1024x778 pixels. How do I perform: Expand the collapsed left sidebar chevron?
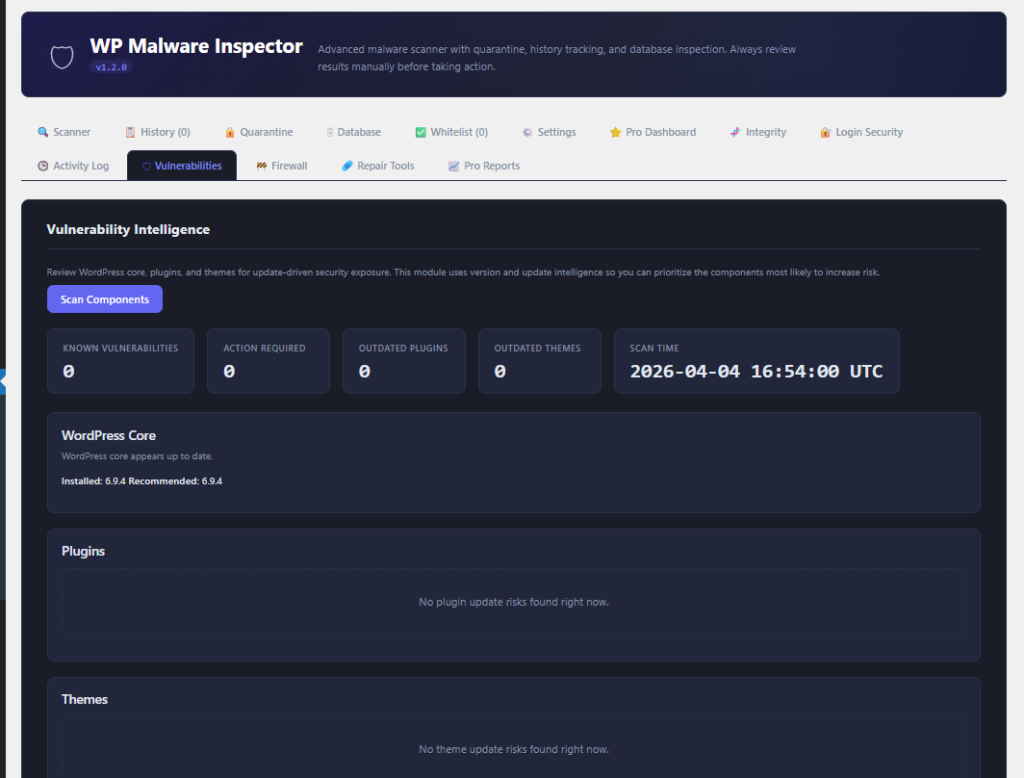[4, 381]
